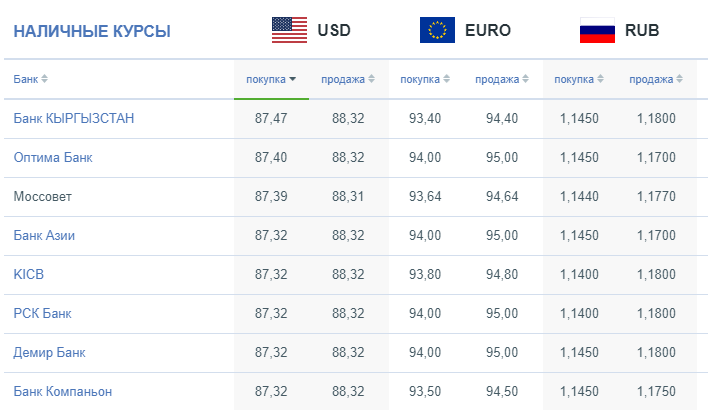Viewport: 708px width, 410px height.
Task: Open the Банк Компаньон link
Action: pos(63,391)
